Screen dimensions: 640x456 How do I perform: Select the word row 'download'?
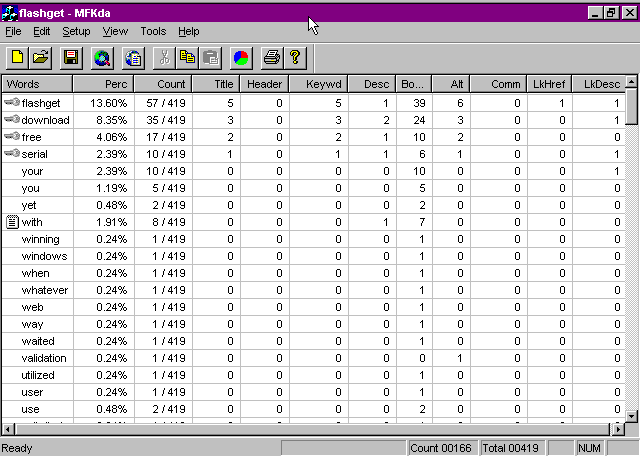[313, 120]
